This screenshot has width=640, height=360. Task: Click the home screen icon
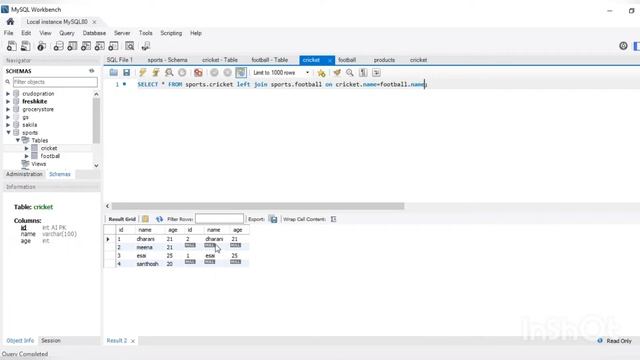pos(10,22)
